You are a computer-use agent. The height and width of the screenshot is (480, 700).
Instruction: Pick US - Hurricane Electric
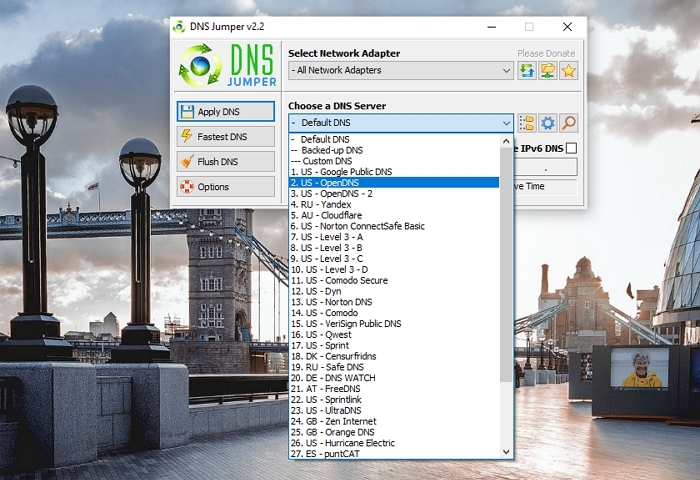coord(394,443)
